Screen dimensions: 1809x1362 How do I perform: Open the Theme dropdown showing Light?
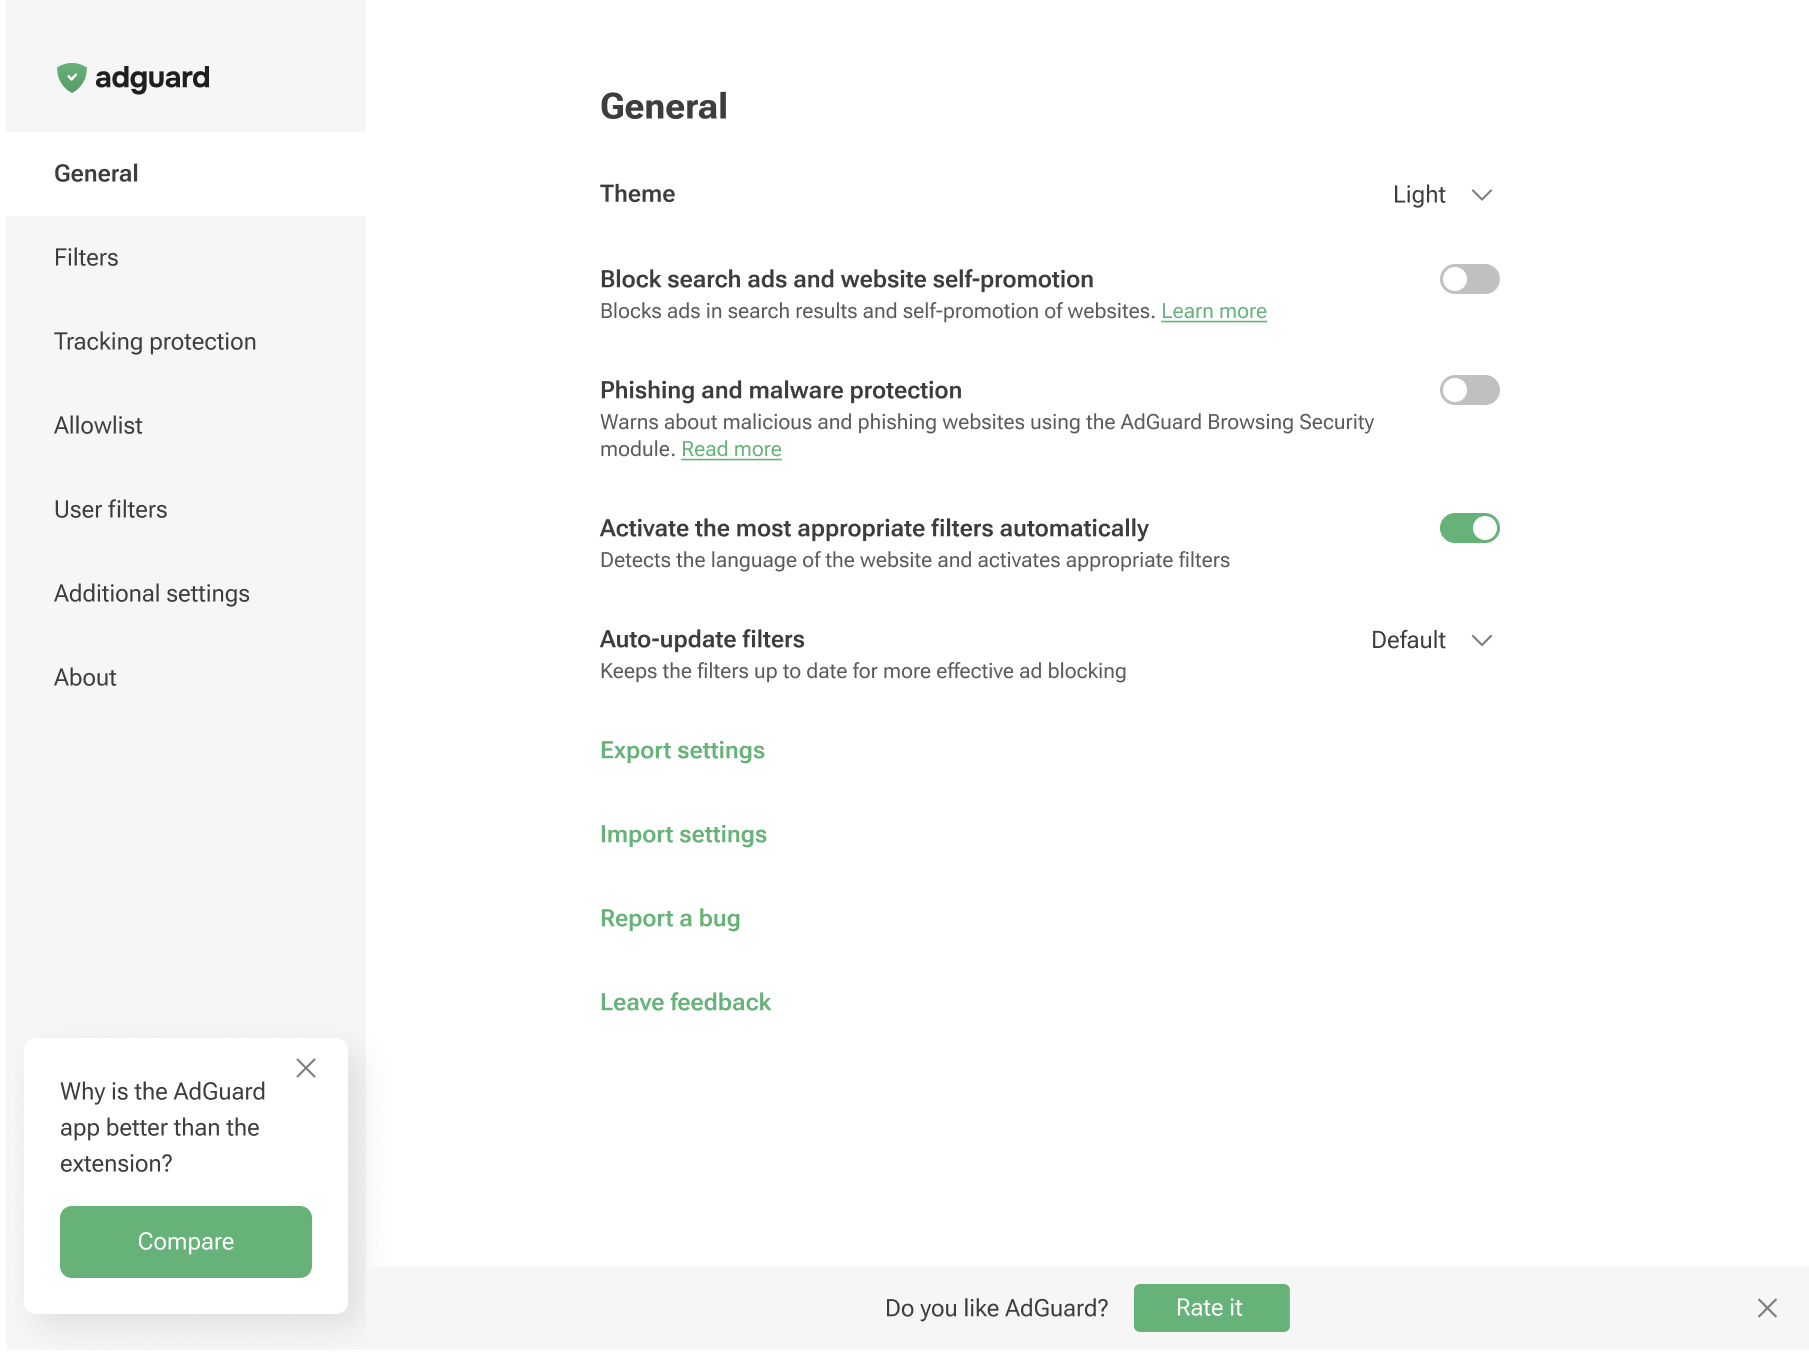1443,195
